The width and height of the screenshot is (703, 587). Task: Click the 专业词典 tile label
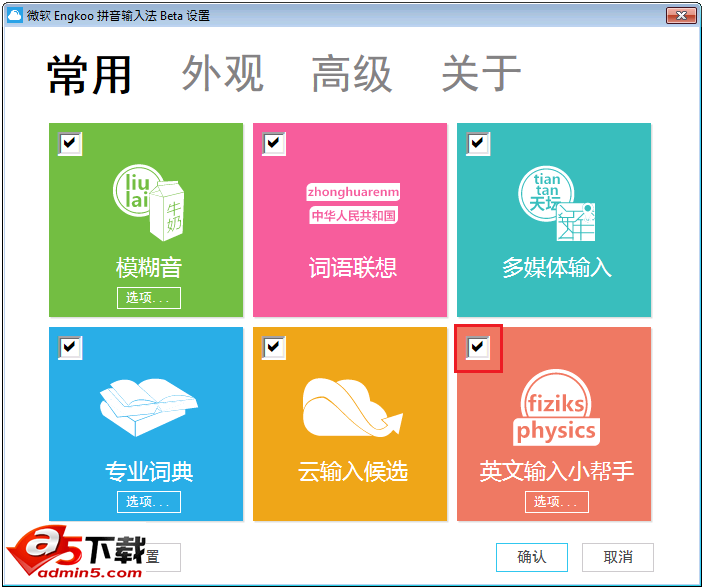click(x=149, y=471)
